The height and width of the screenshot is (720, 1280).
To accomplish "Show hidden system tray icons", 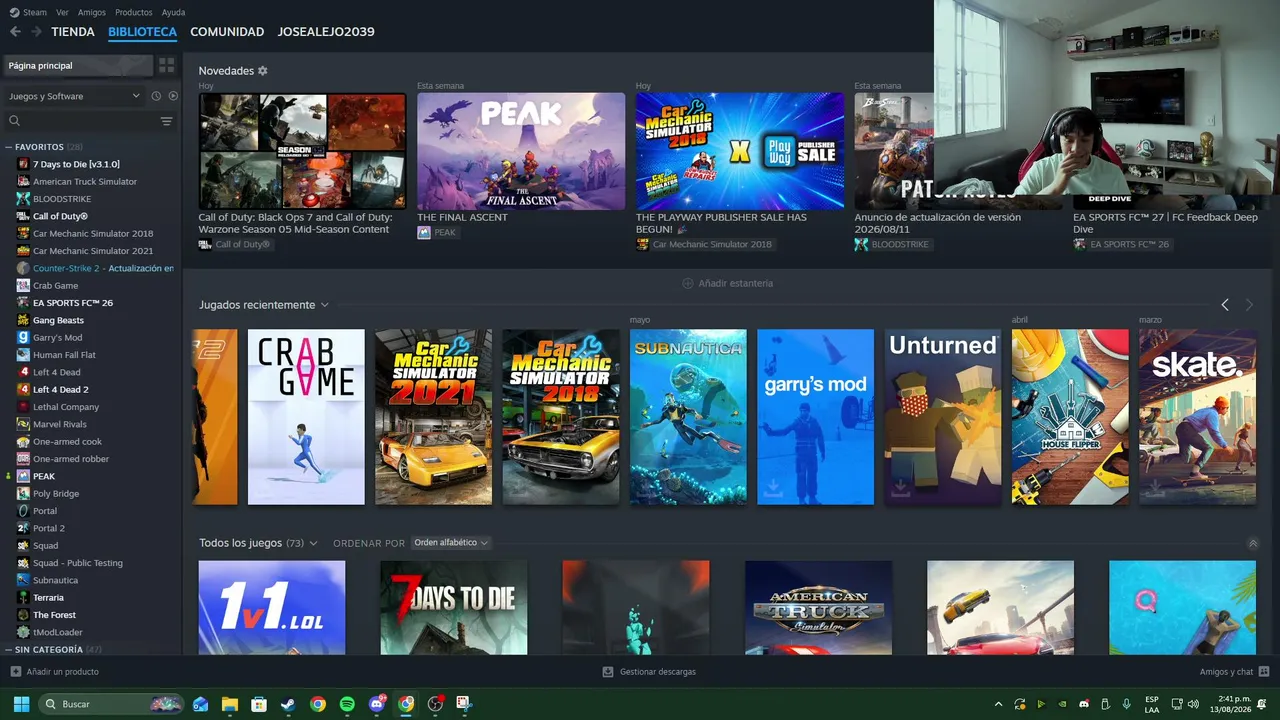I will 998,704.
